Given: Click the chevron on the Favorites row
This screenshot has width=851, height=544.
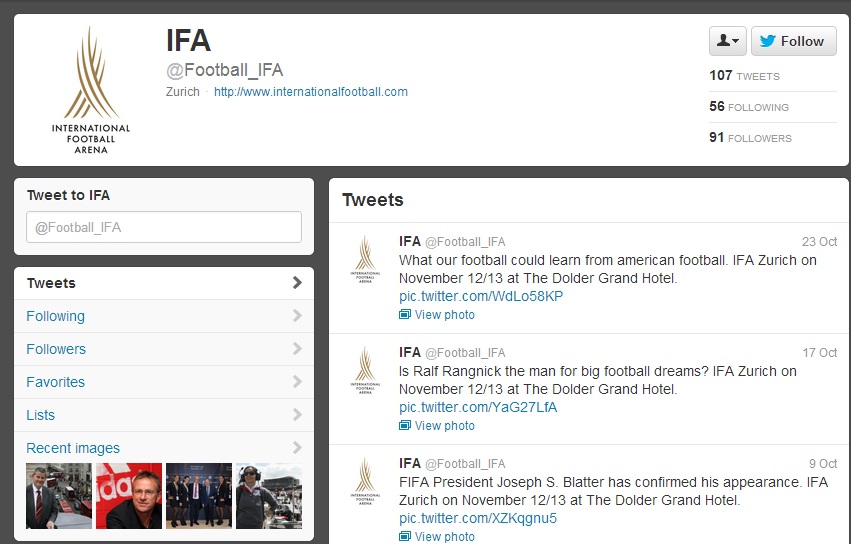Looking at the screenshot, I should click(297, 382).
